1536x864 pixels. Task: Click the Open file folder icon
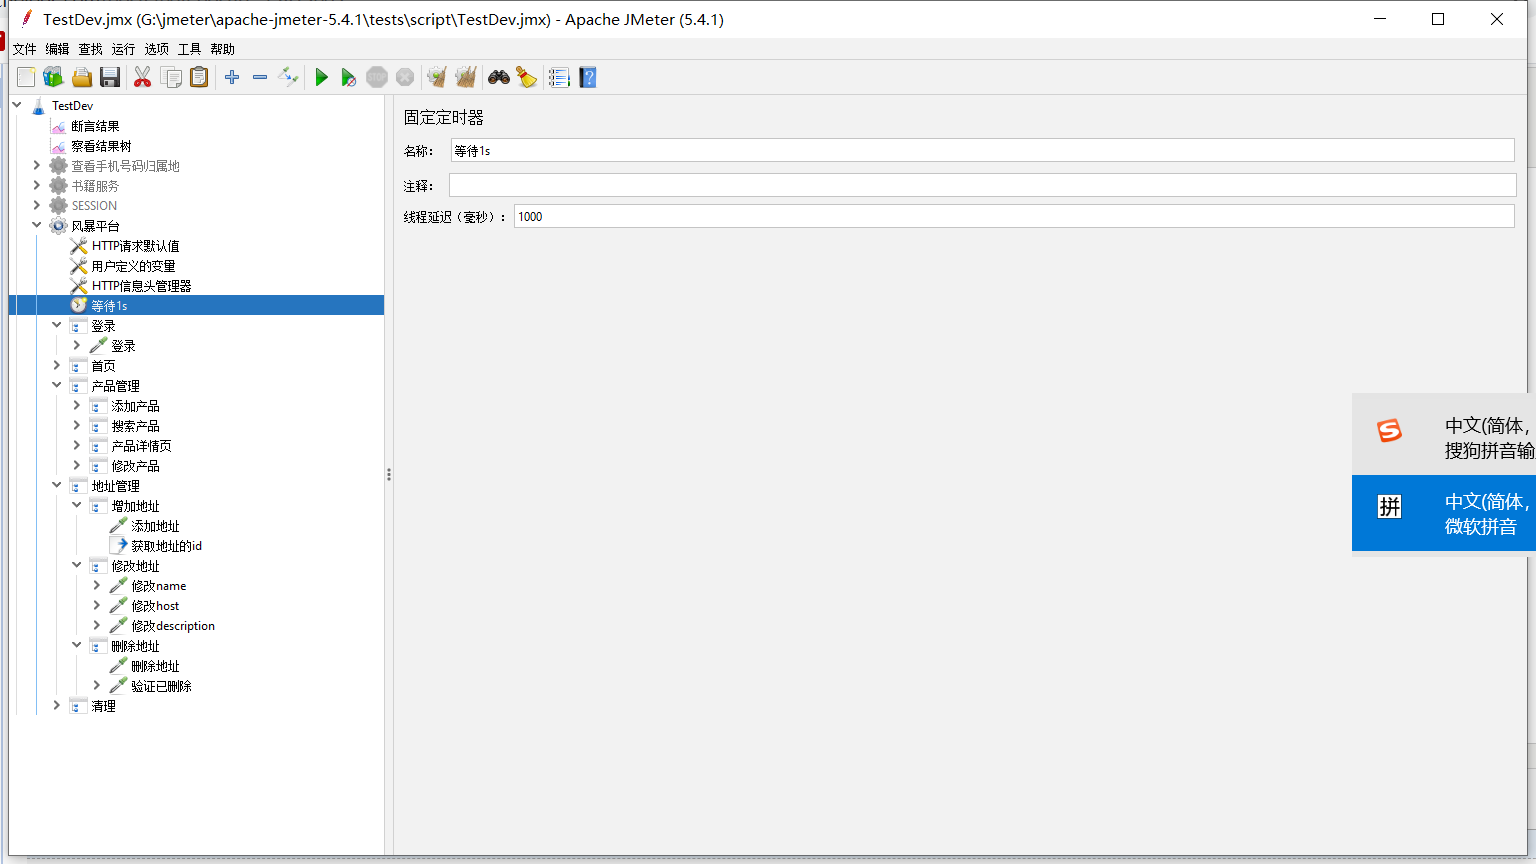[82, 77]
